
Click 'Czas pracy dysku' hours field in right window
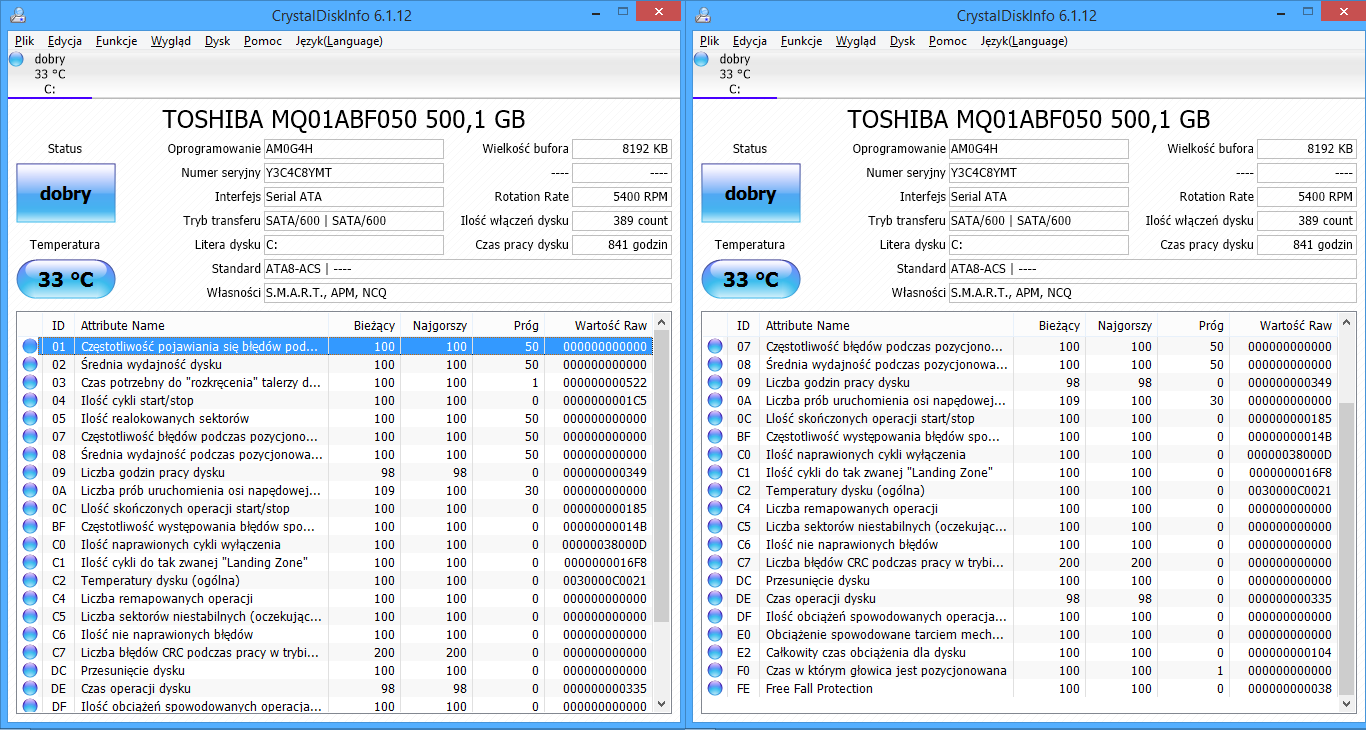tap(1307, 245)
